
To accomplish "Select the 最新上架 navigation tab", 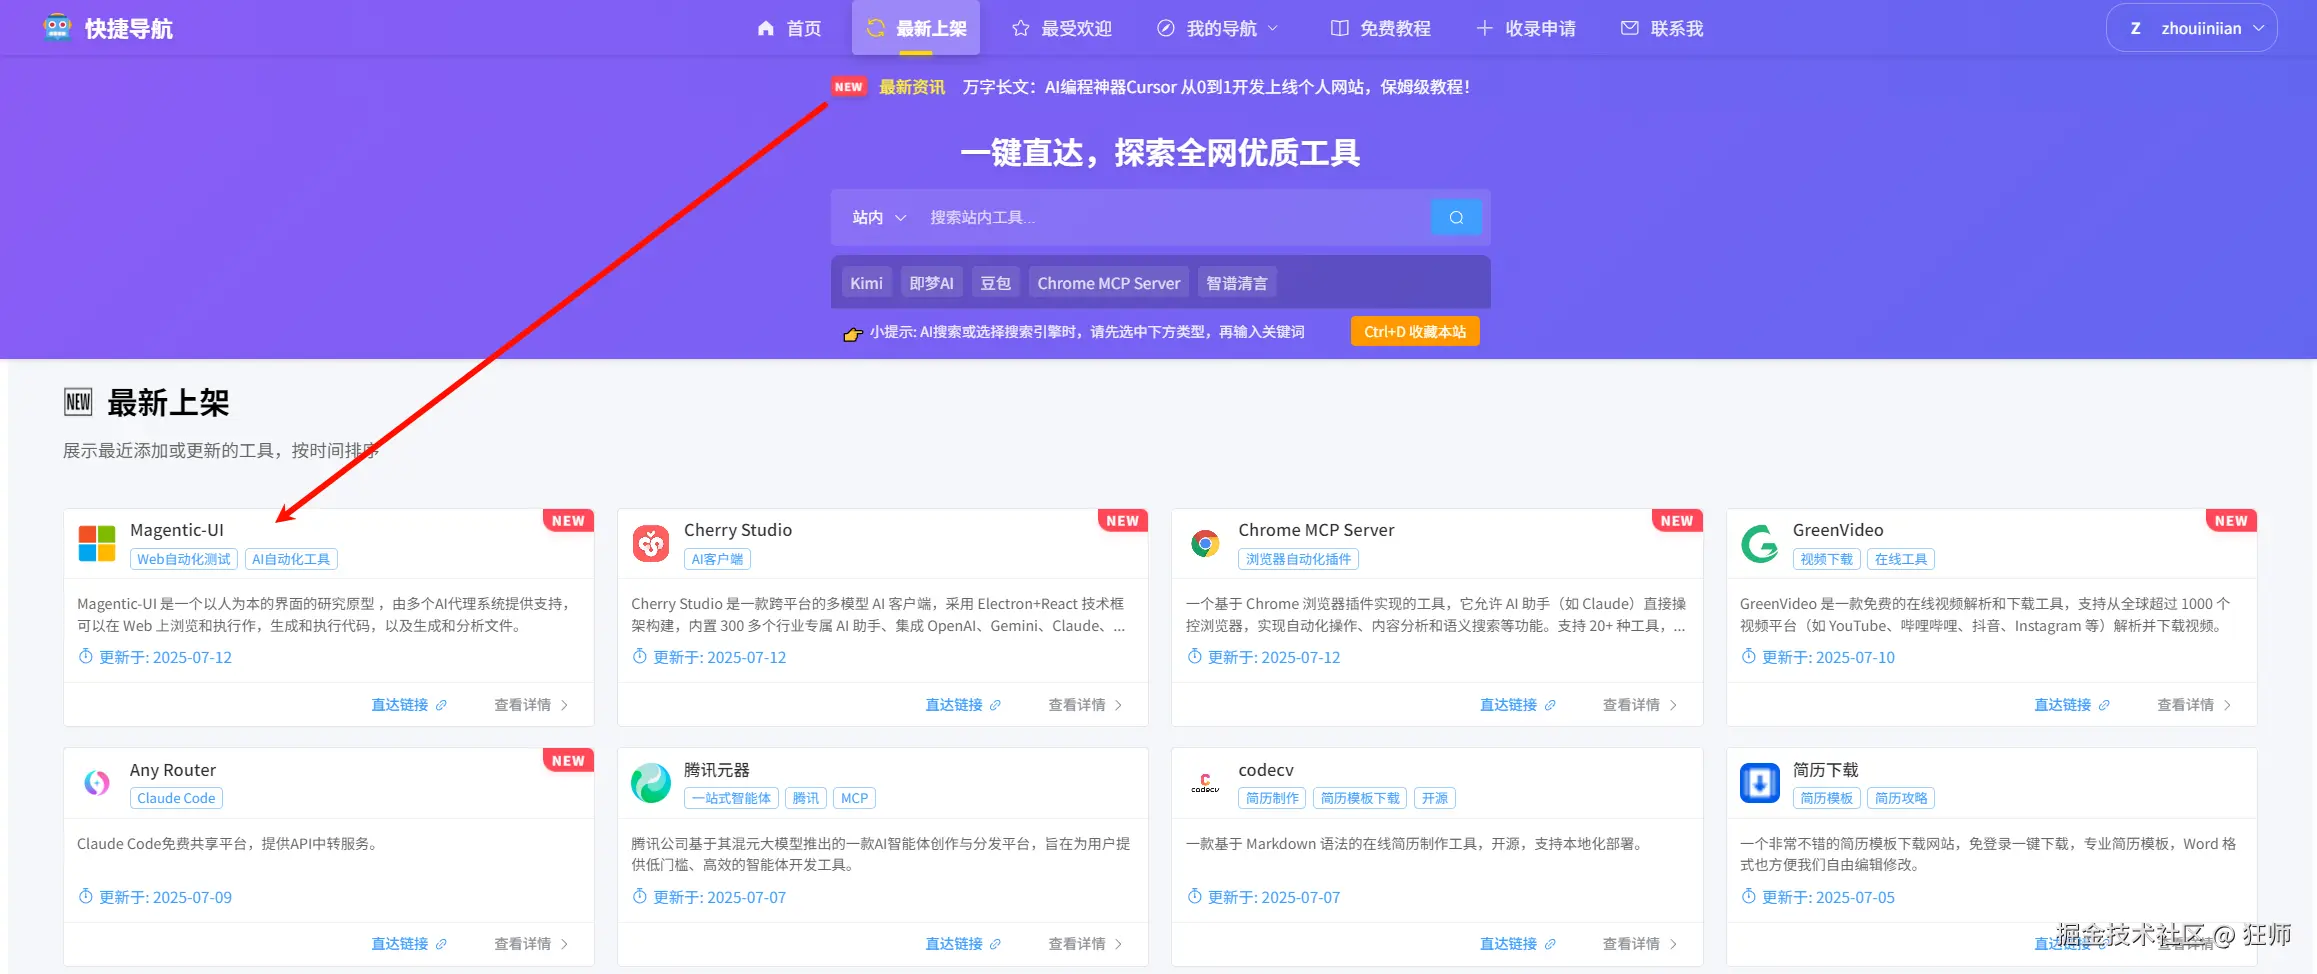I will [x=916, y=28].
